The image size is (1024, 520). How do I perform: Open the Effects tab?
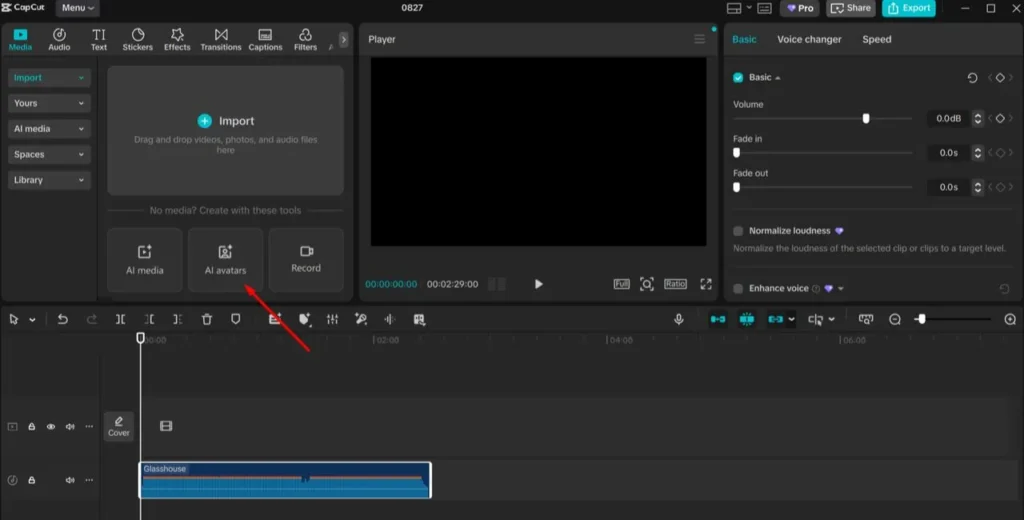177,39
